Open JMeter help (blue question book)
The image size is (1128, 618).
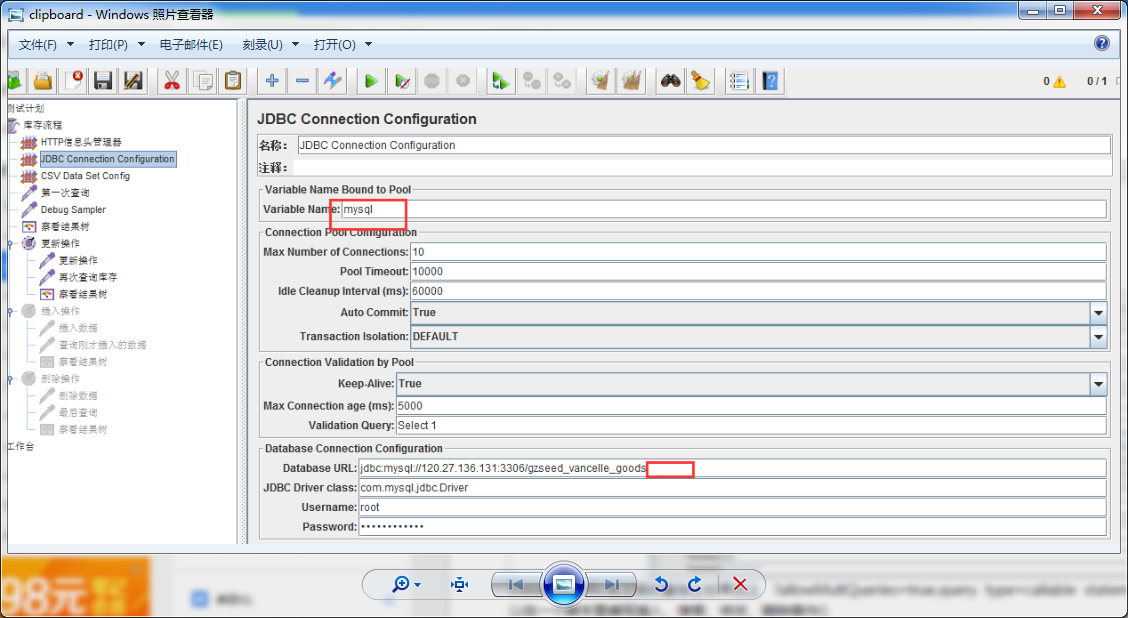click(770, 81)
